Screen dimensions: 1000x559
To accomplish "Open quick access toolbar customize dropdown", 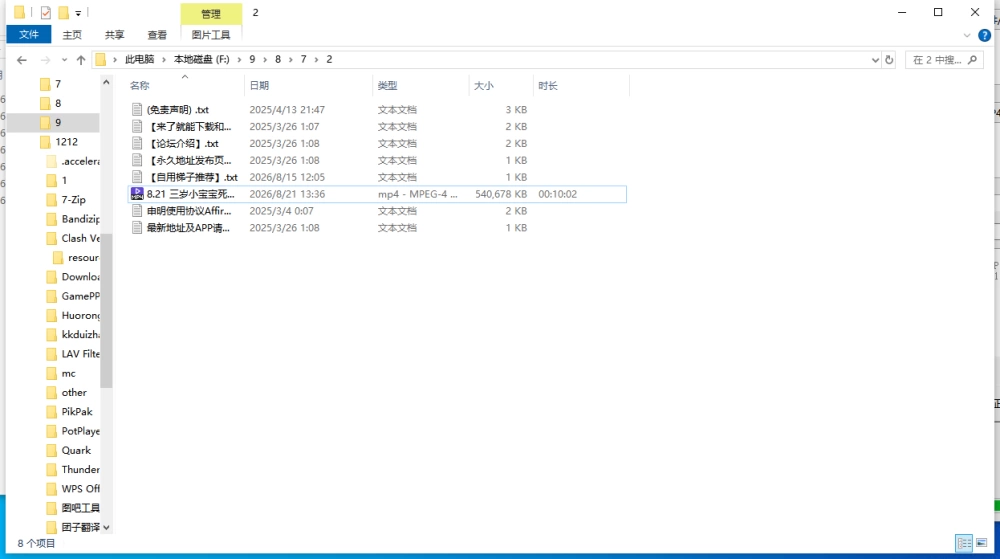I will 78,13.
